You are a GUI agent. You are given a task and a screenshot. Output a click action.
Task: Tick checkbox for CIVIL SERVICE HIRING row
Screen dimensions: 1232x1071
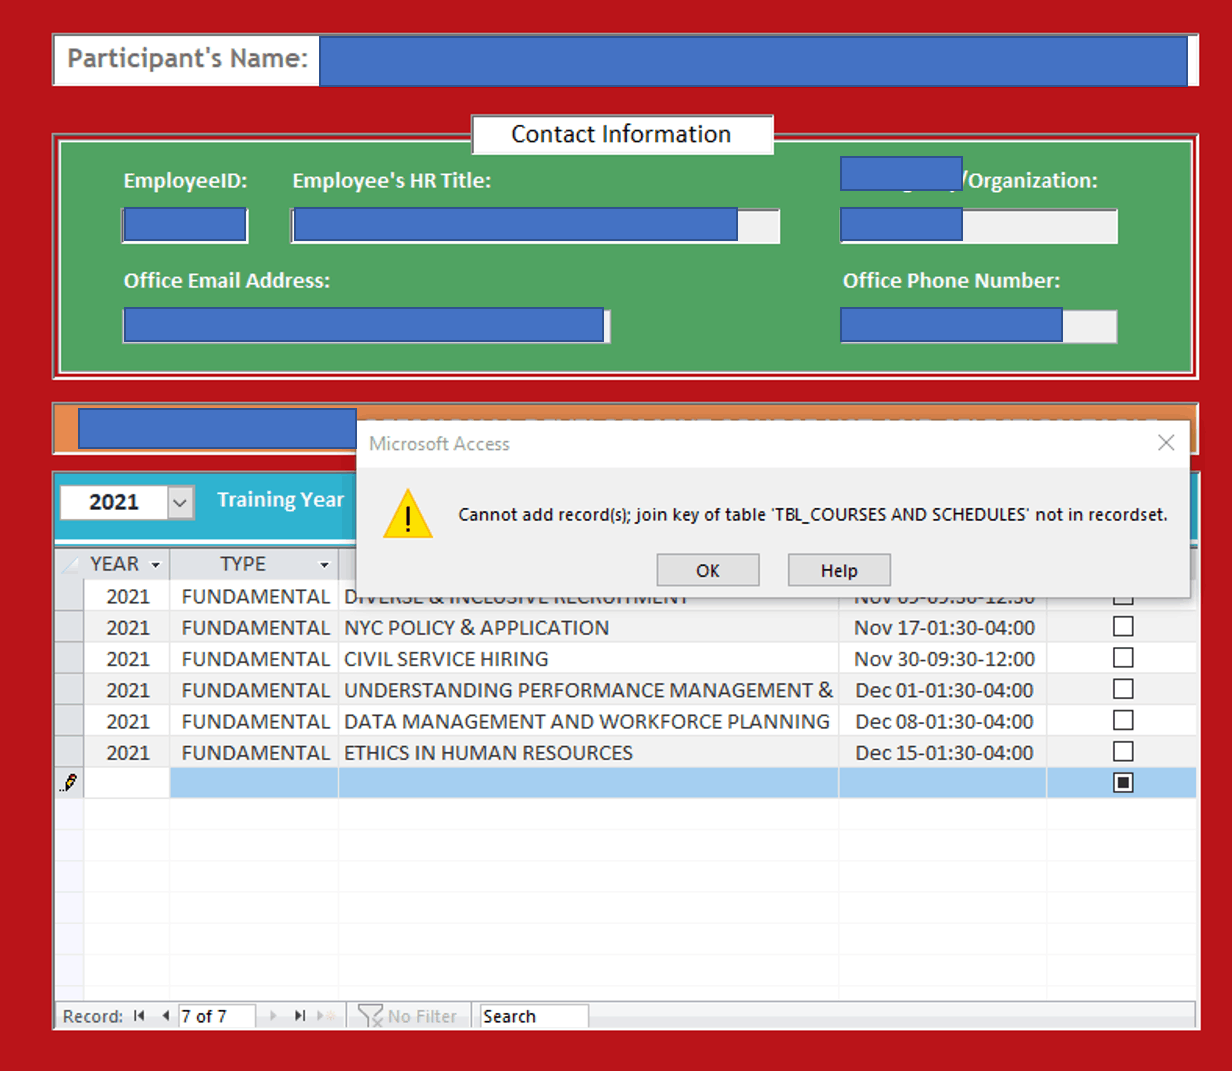coord(1123,658)
